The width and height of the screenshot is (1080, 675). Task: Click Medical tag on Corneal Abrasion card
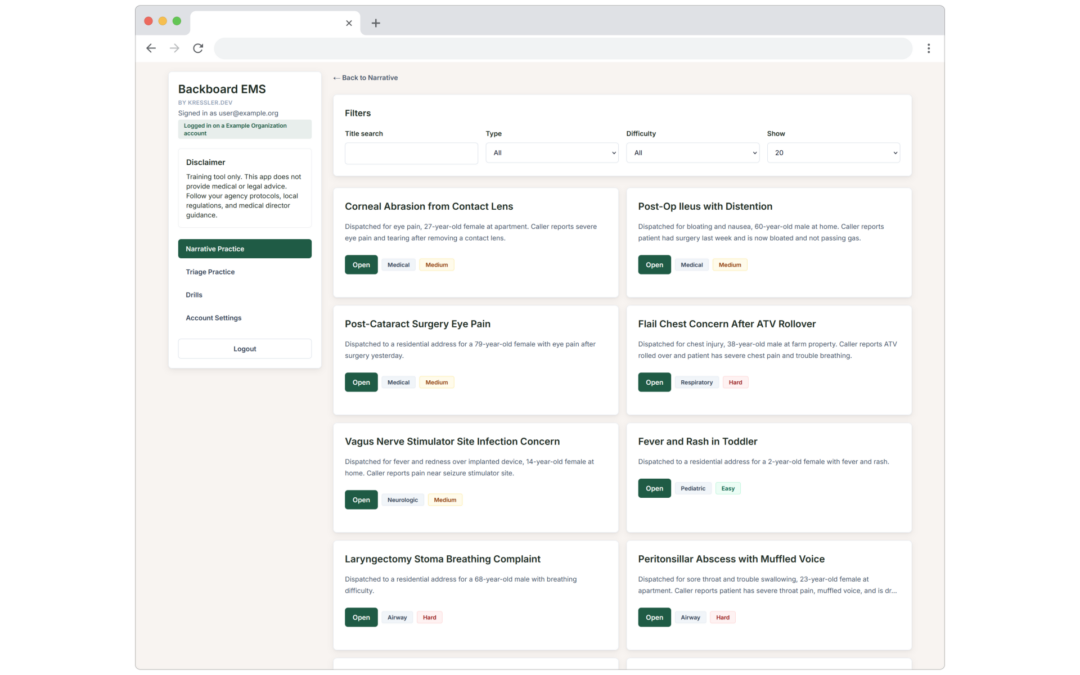tap(398, 265)
